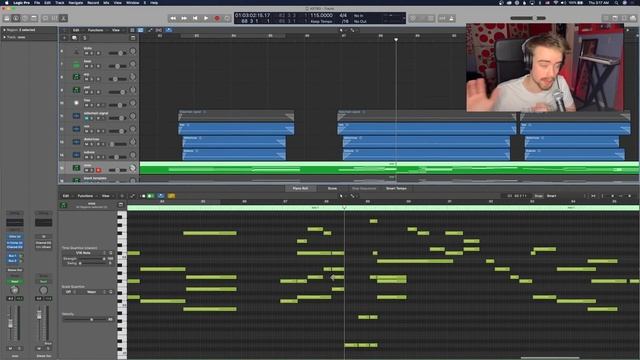Show Flex in tracks area

(x=159, y=30)
